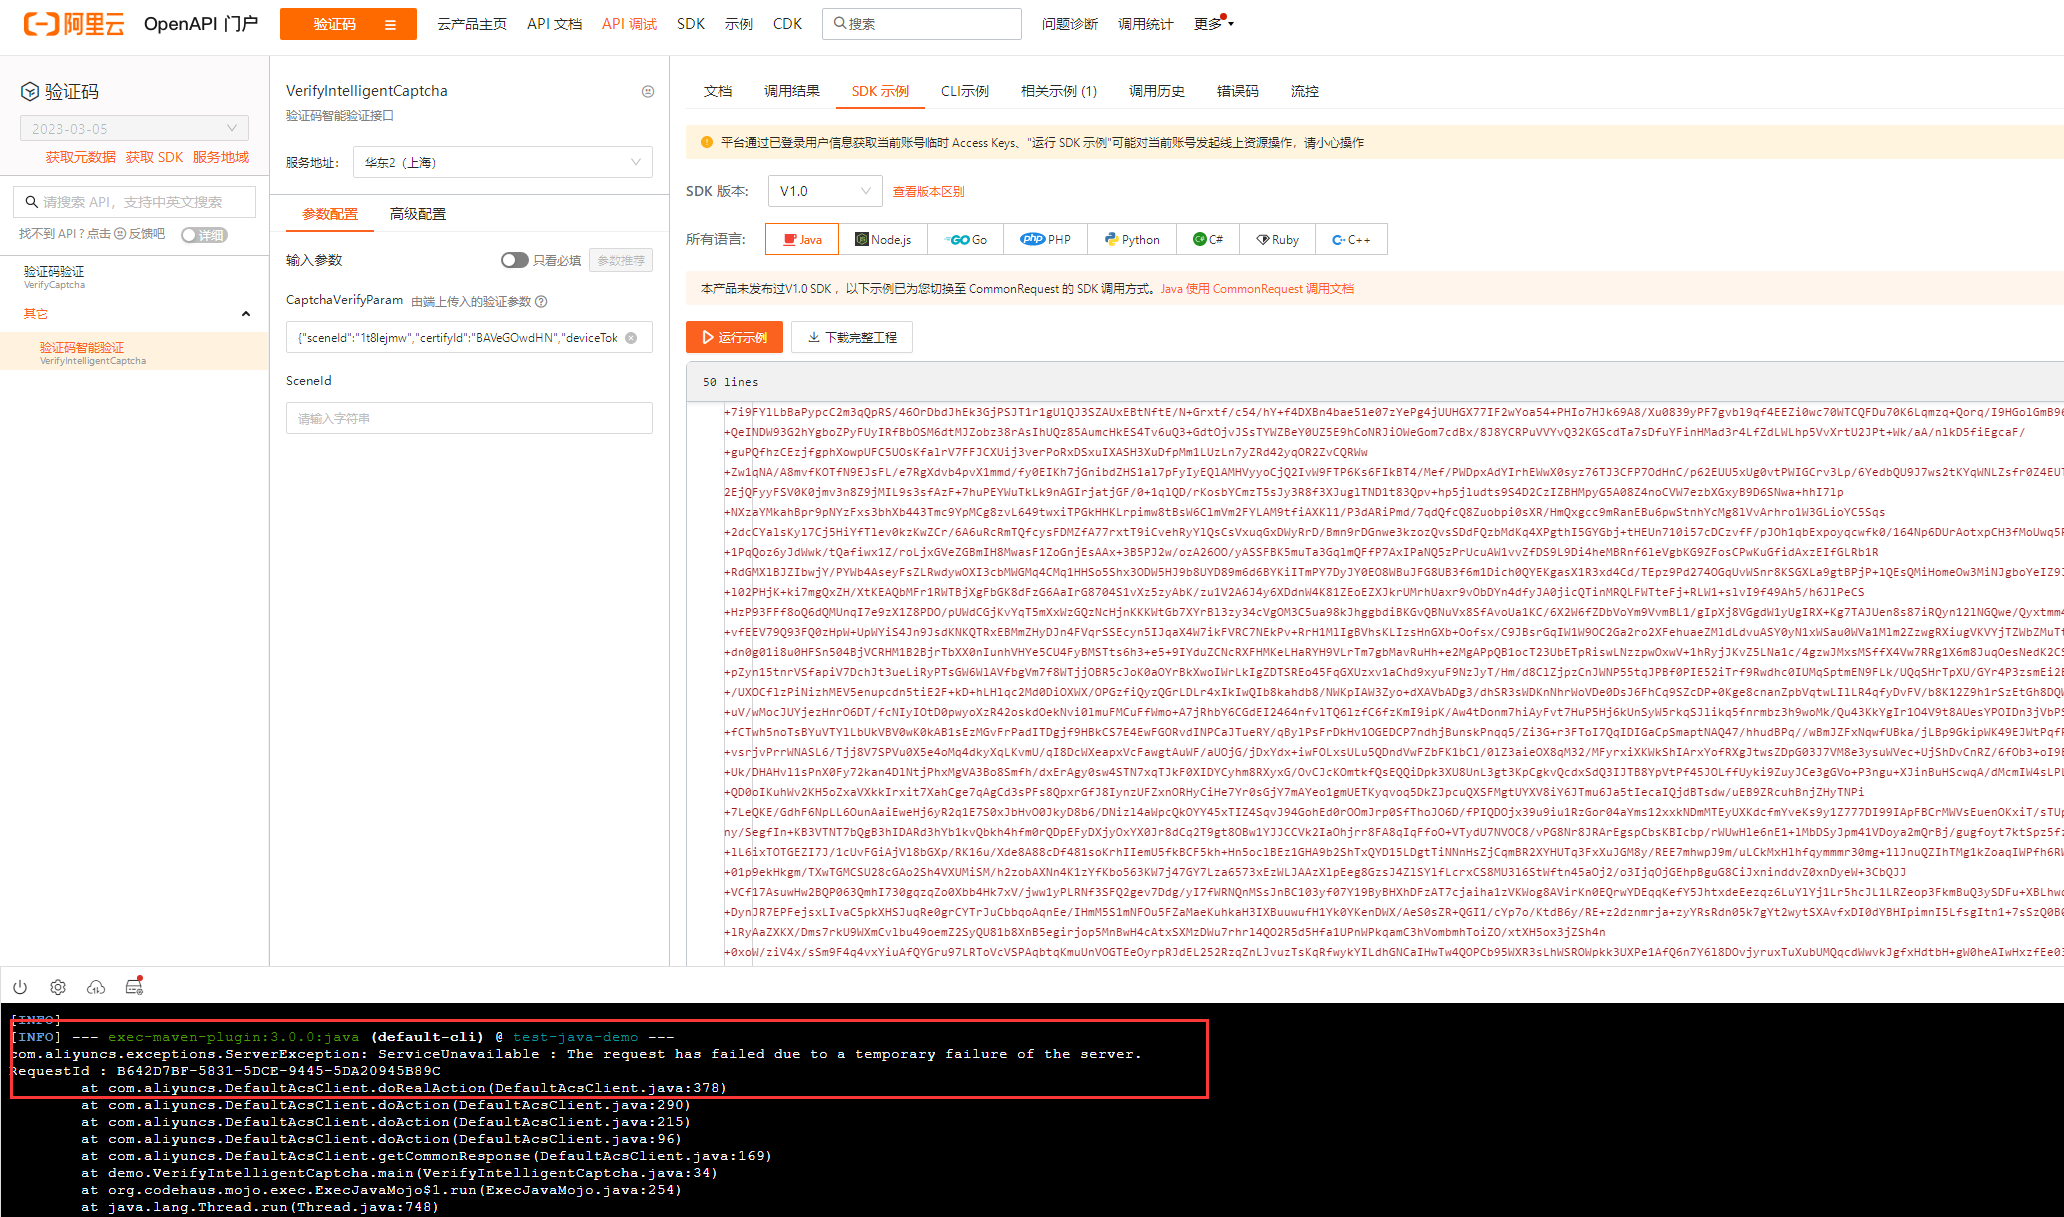Open the 服务地址 华东2 dropdown
Screen dimensions: 2064x1217
click(x=503, y=162)
